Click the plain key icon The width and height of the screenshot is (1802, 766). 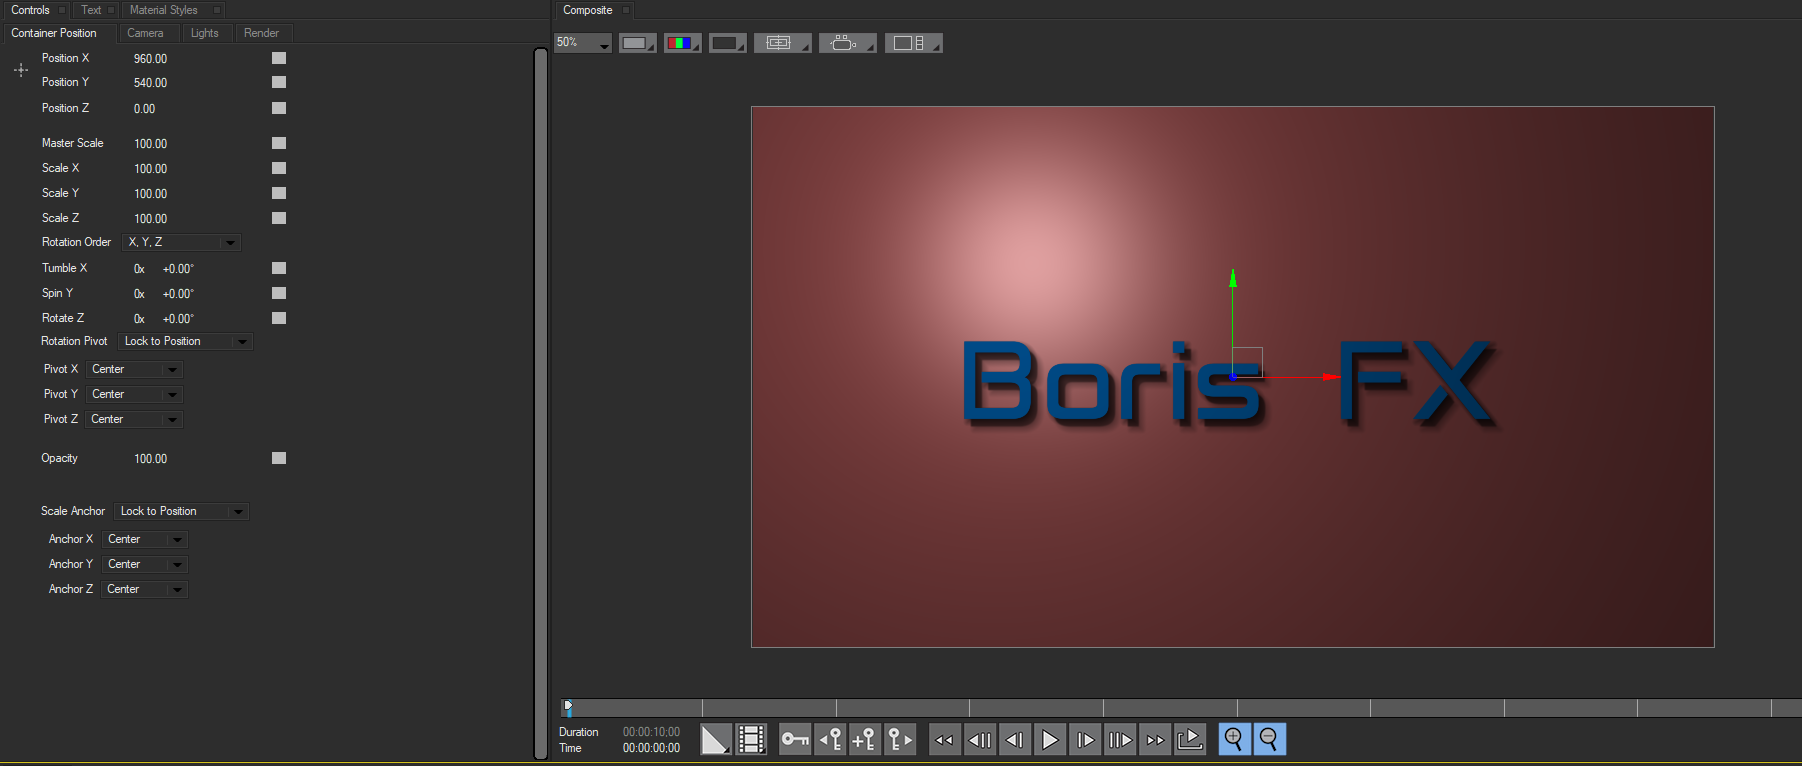795,739
